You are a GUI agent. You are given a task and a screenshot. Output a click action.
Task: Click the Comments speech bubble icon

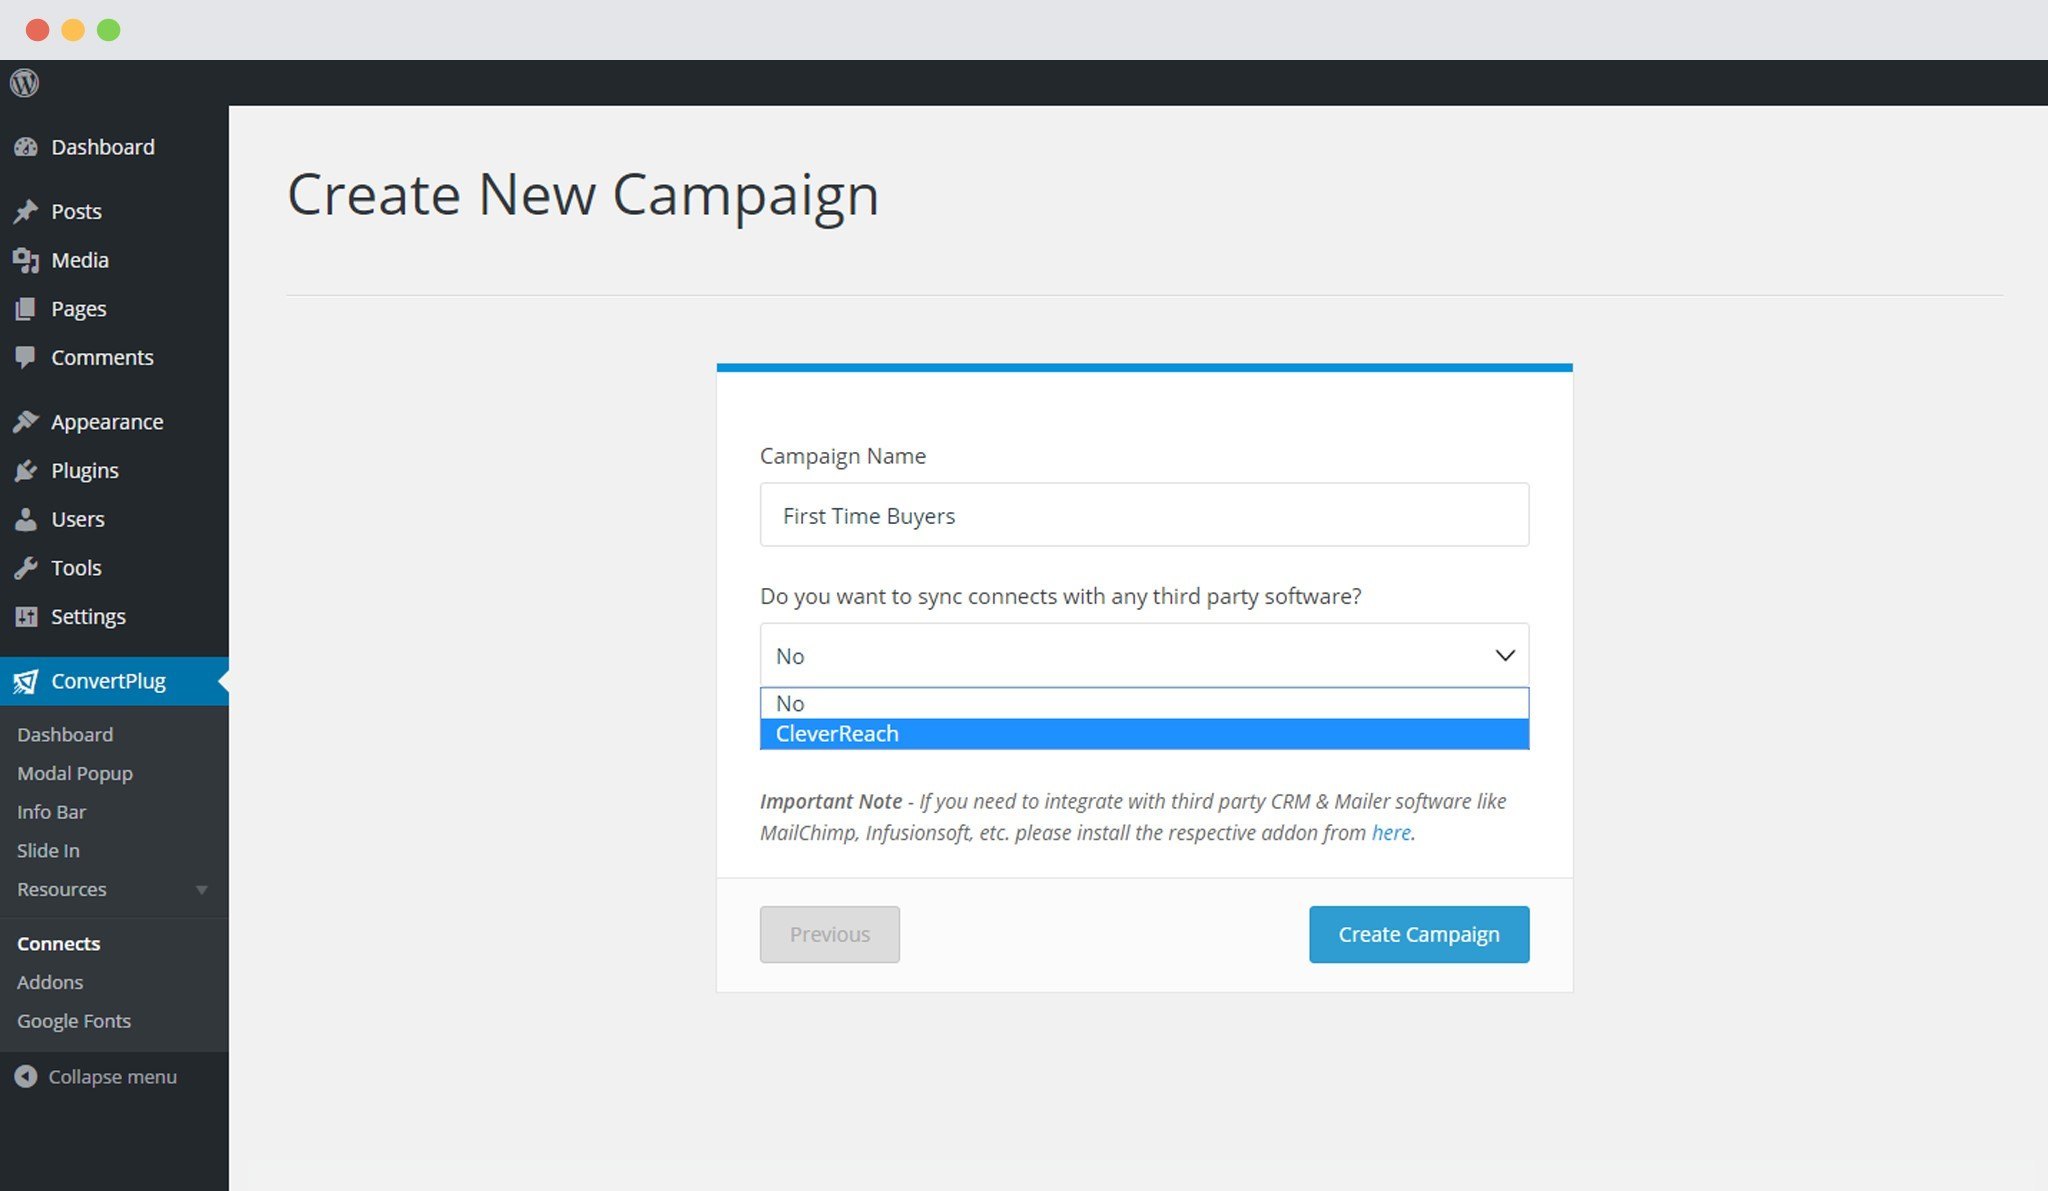tap(26, 357)
